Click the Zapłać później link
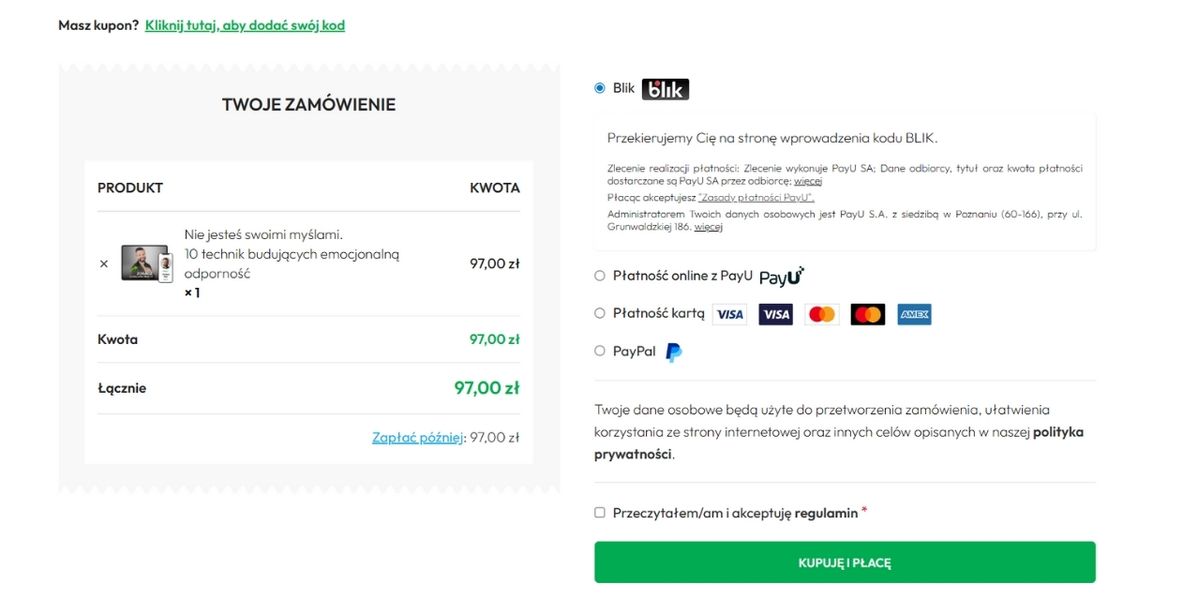The width and height of the screenshot is (1198, 600). 418,437
